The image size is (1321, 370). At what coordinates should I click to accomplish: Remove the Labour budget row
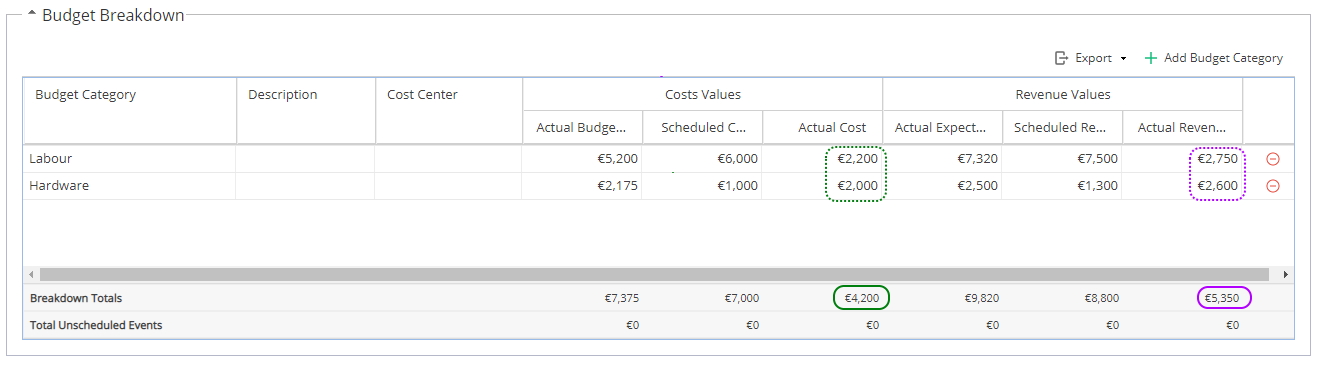click(1273, 159)
